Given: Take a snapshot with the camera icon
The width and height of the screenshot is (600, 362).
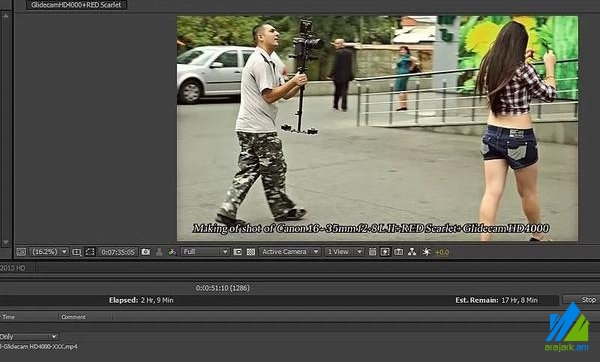Looking at the screenshot, I should coord(145,252).
